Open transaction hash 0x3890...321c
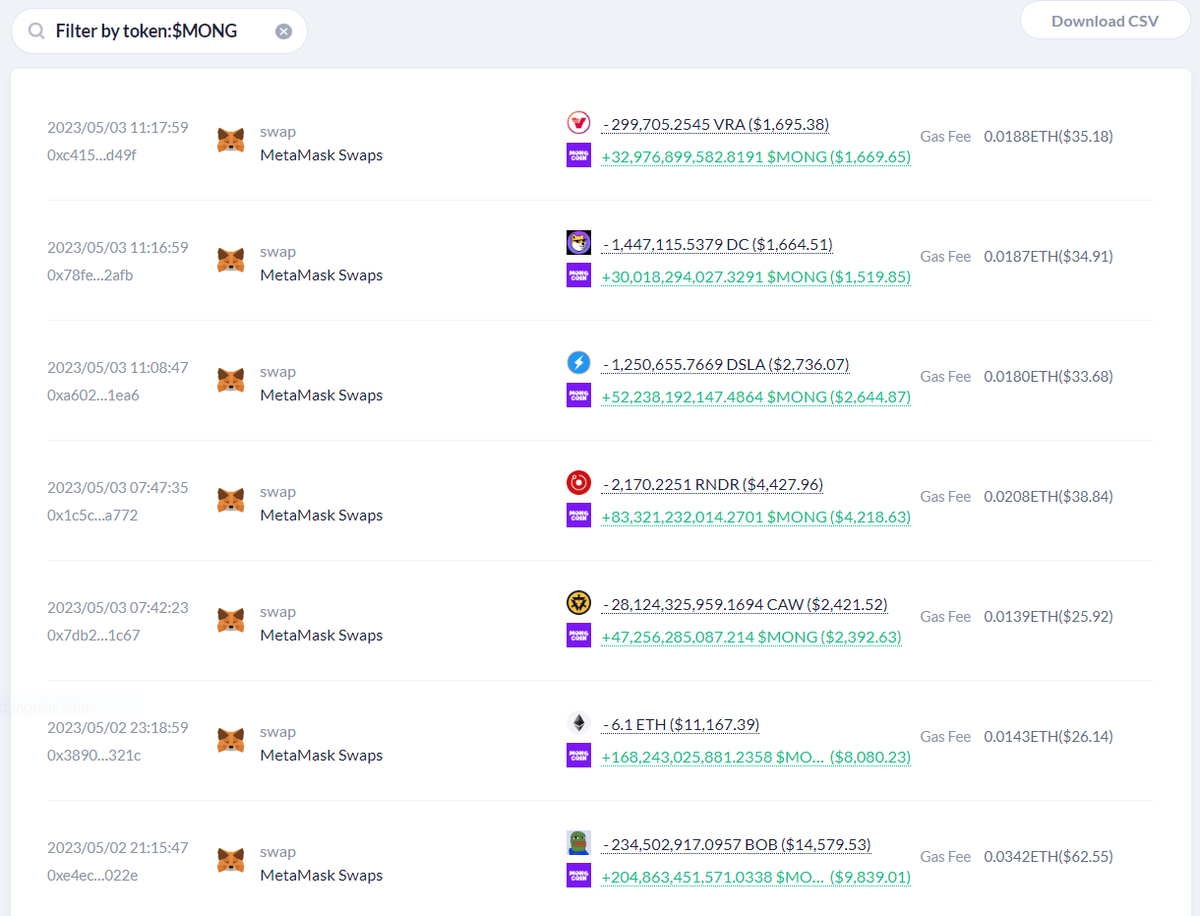The image size is (1200, 916). tap(94, 755)
